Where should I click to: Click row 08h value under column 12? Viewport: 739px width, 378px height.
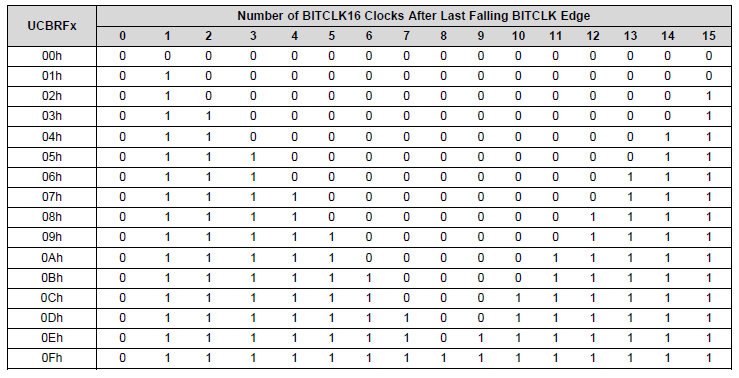[x=592, y=217]
